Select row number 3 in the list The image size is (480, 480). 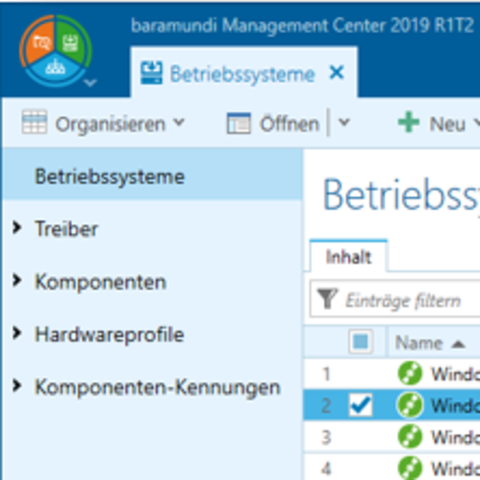[326, 437]
